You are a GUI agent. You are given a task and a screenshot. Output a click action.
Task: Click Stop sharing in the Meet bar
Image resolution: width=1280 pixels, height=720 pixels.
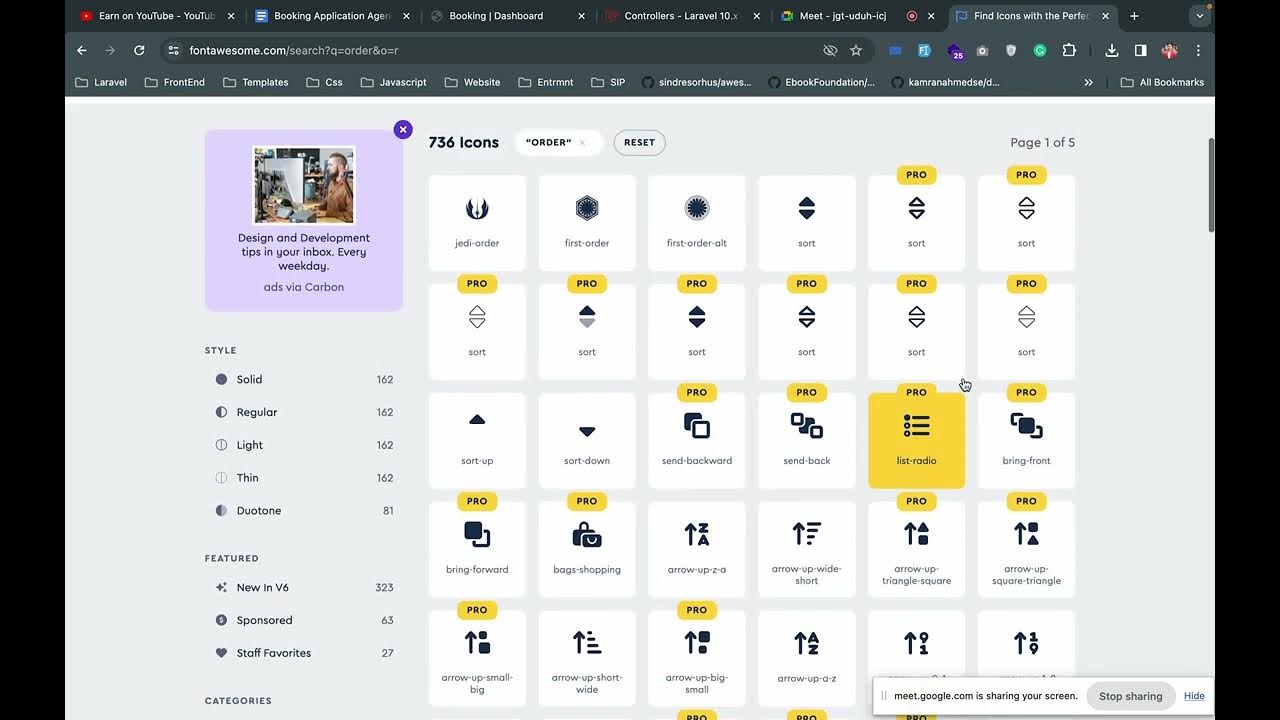click(1130, 696)
